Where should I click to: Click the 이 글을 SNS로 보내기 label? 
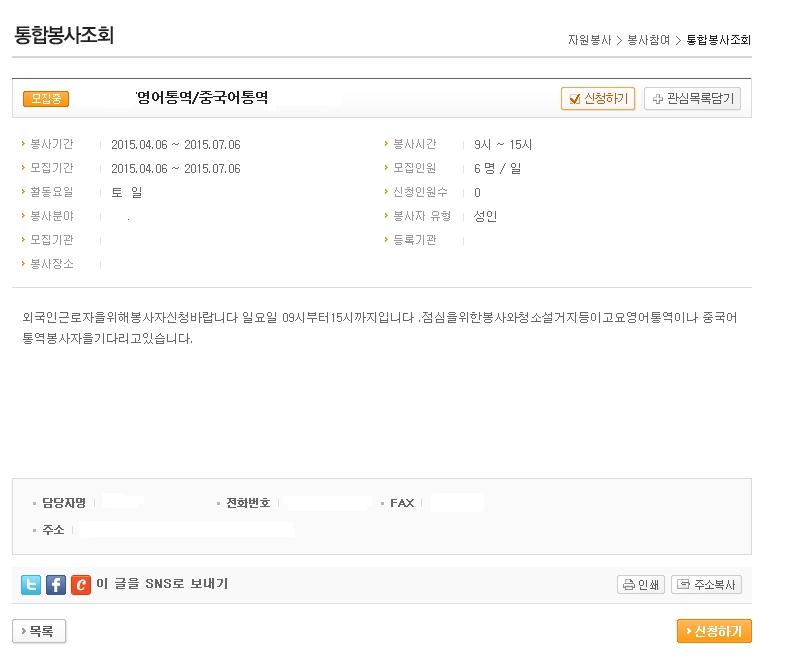pos(162,584)
